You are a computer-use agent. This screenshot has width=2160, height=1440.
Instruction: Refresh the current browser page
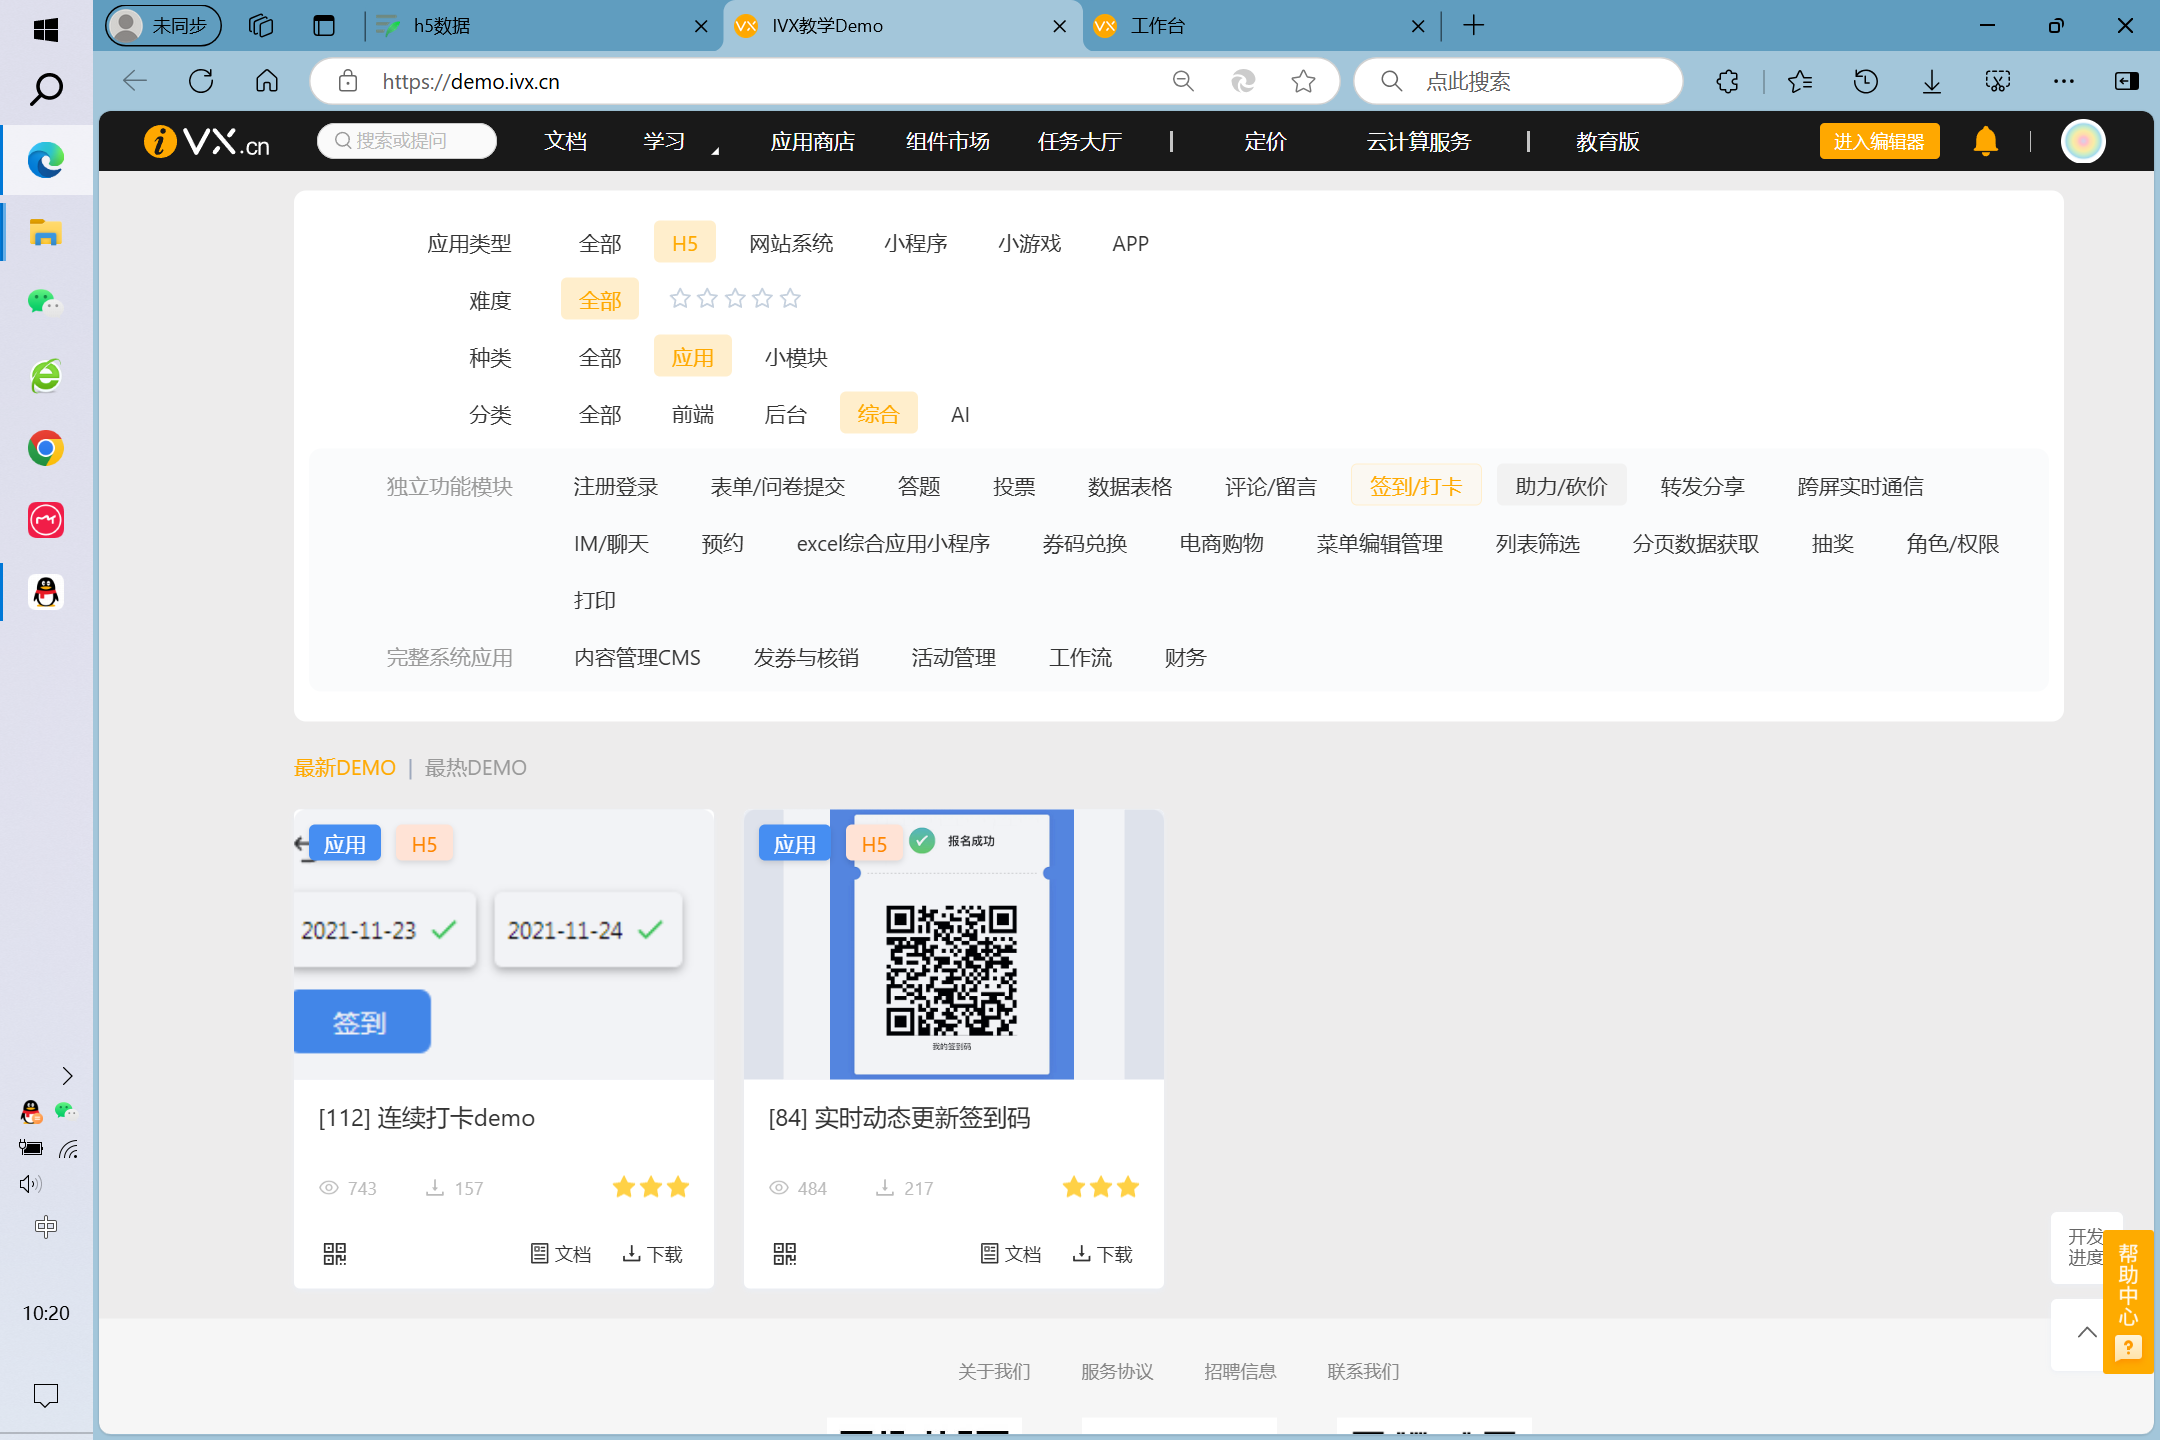pyautogui.click(x=201, y=81)
